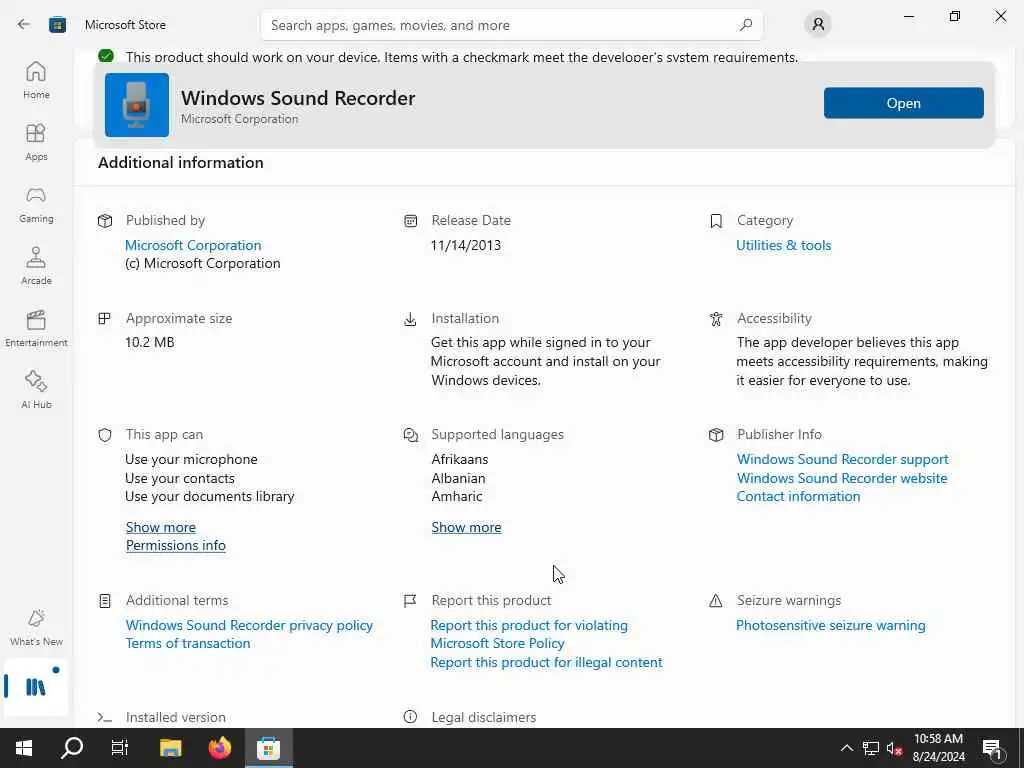Click the Report this product flag icon
The image size is (1024, 768).
coord(410,601)
